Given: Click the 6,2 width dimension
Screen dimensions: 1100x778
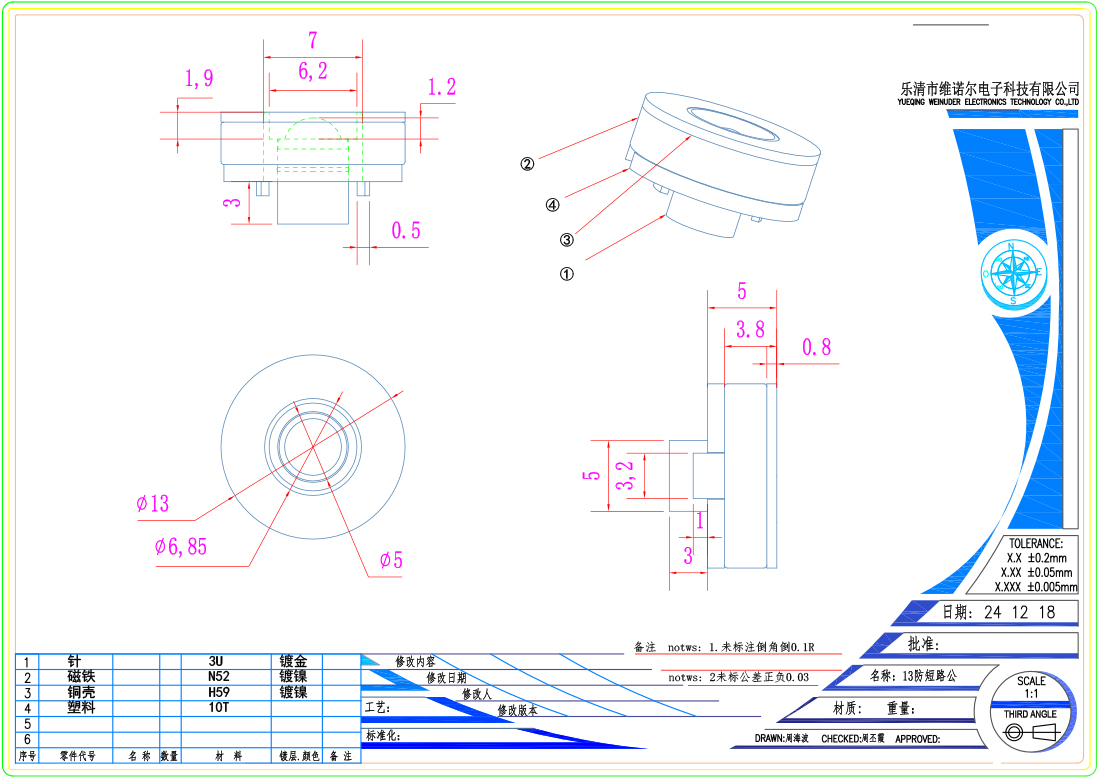Looking at the screenshot, I should pyautogui.click(x=313, y=71).
